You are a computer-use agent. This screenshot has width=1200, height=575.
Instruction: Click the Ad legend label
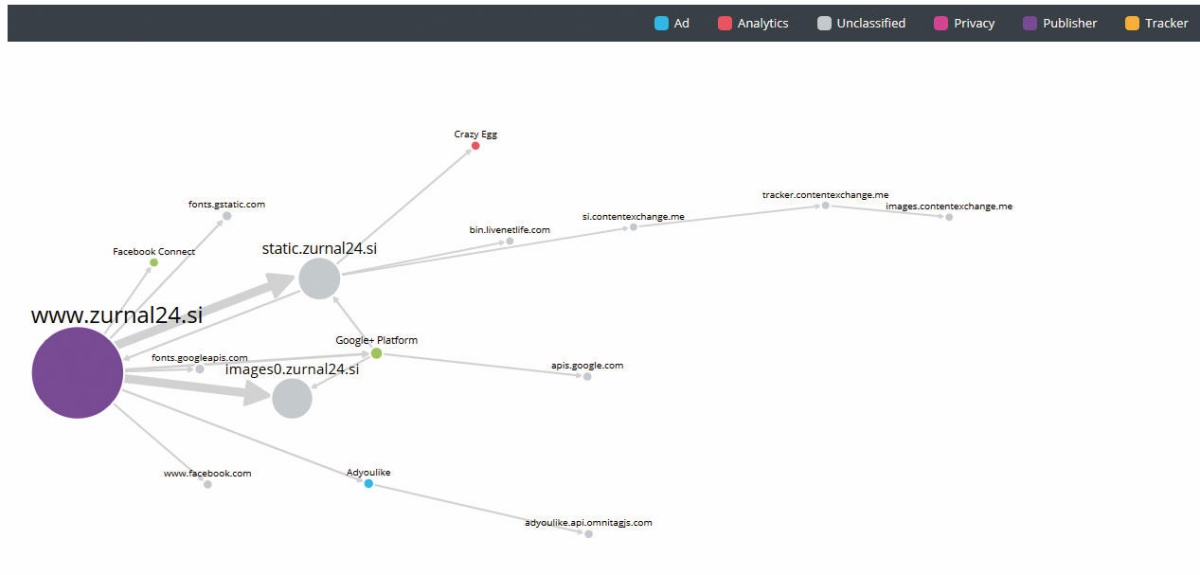point(682,23)
